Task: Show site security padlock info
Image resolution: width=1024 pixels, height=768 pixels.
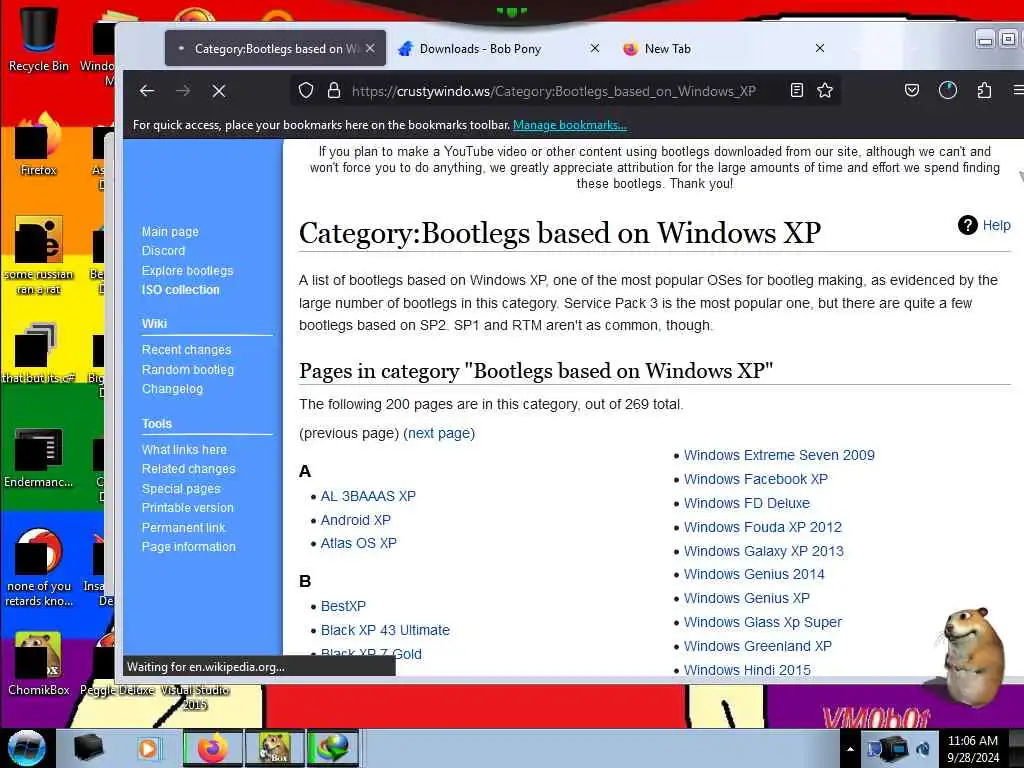Action: (334, 90)
